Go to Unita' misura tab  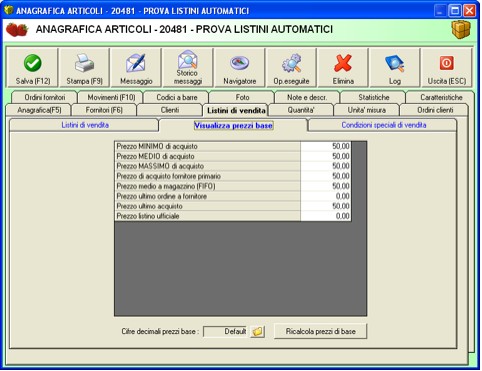[x=367, y=110]
